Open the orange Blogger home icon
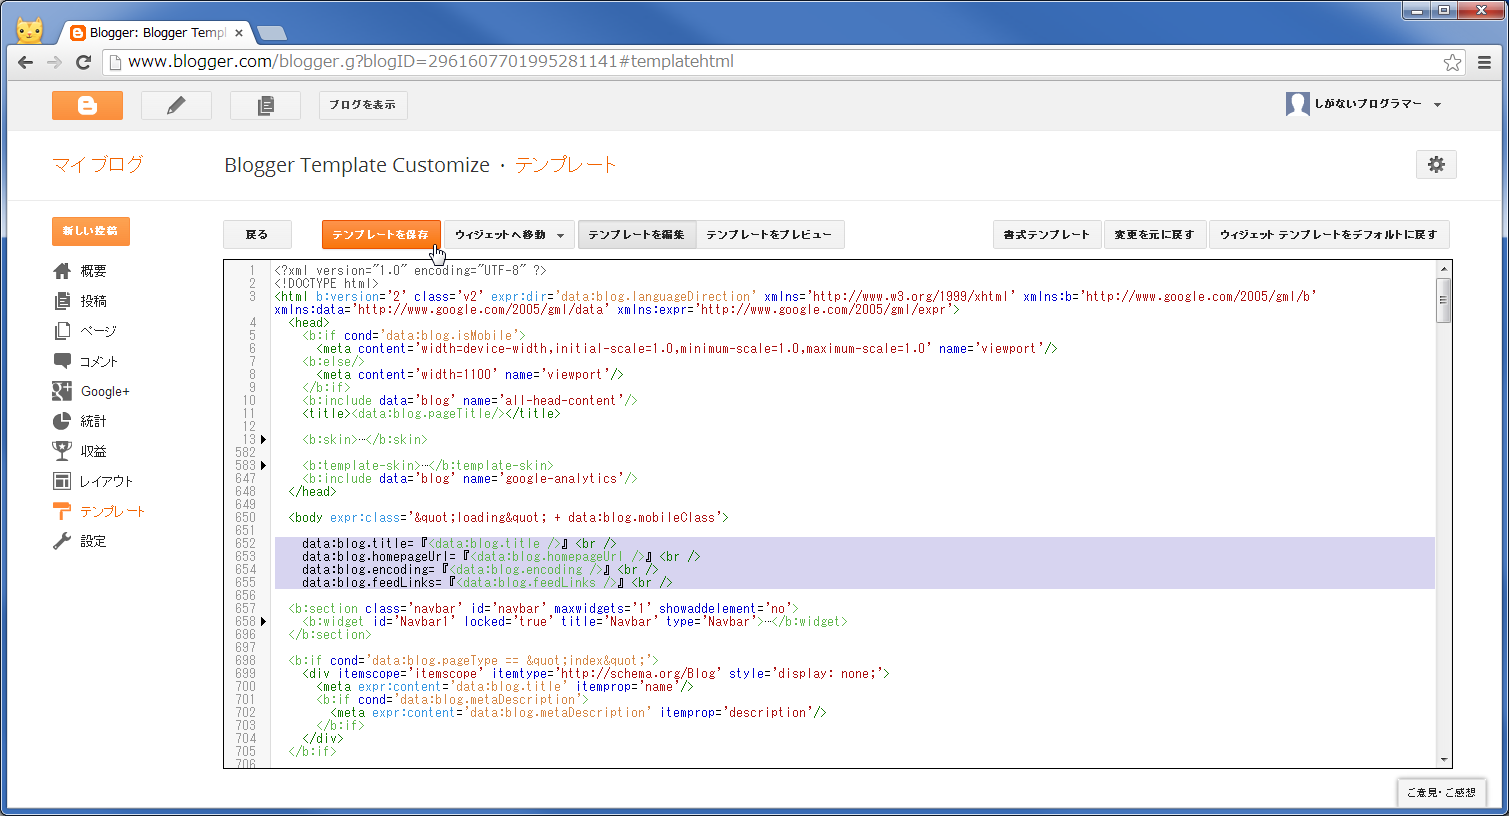This screenshot has width=1509, height=816. (x=87, y=105)
